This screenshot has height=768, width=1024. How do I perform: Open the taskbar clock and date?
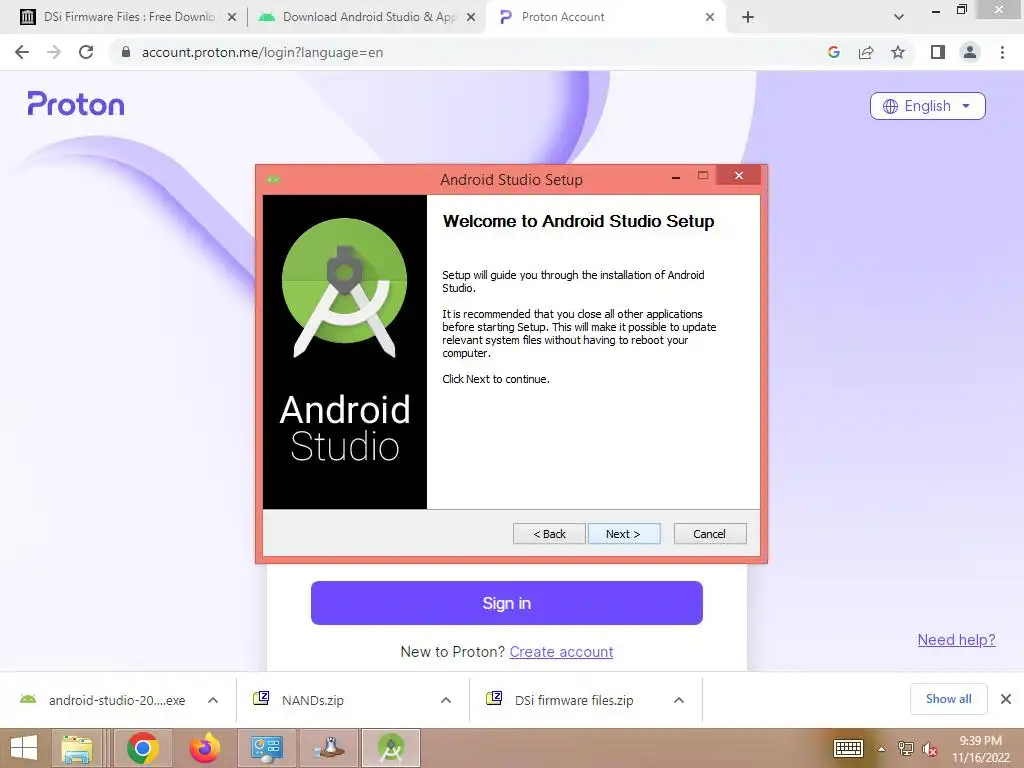click(980, 749)
